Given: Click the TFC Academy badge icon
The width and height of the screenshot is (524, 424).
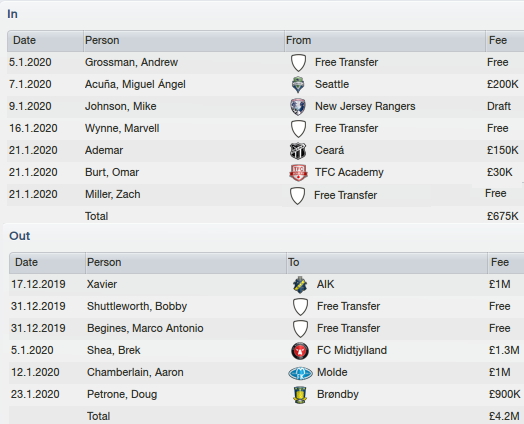Looking at the screenshot, I should [298, 173].
